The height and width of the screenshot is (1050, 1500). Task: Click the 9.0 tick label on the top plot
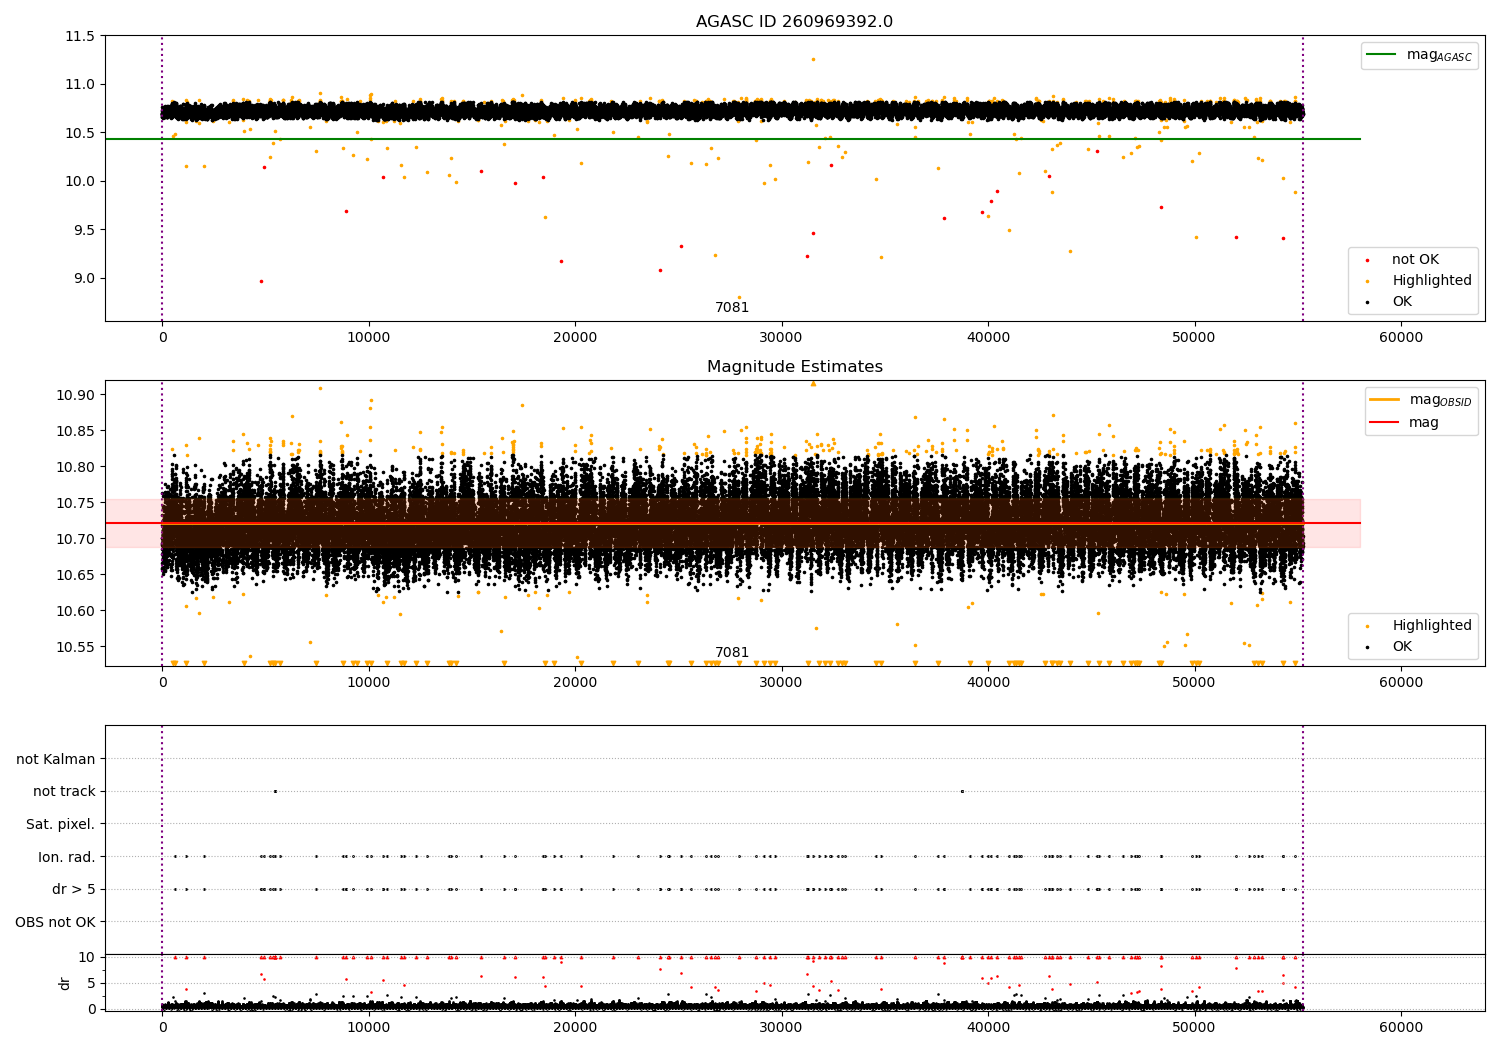click(x=82, y=278)
